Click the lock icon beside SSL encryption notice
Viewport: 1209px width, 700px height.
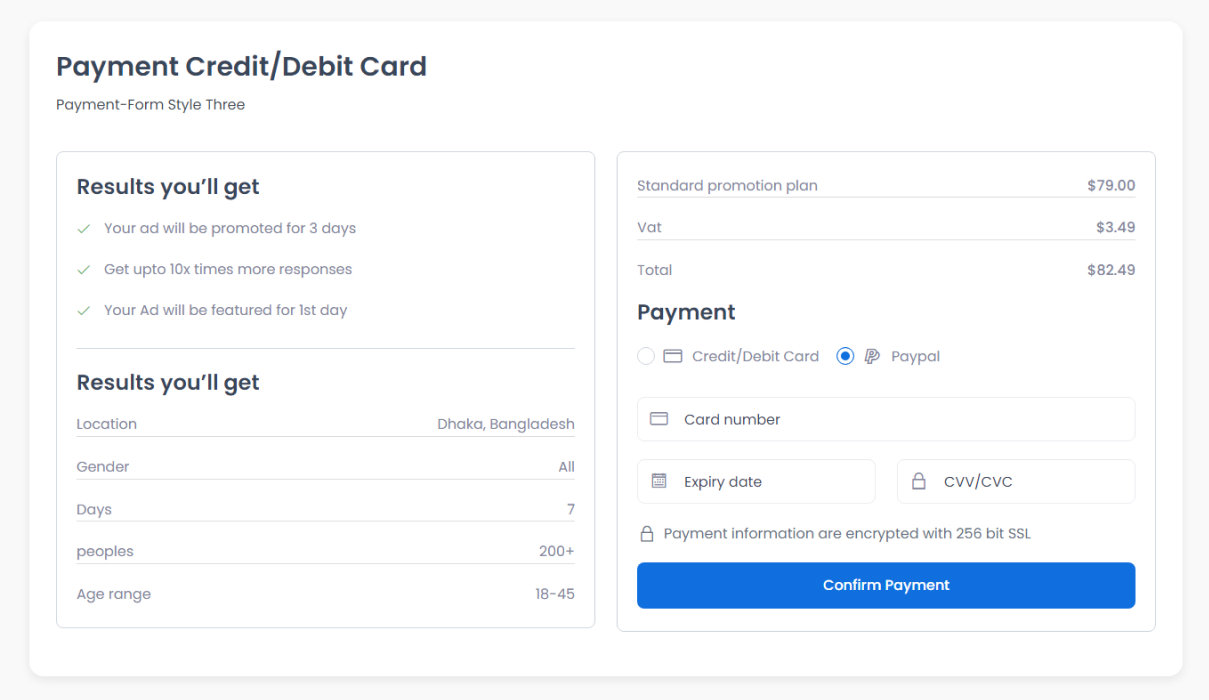tap(647, 534)
